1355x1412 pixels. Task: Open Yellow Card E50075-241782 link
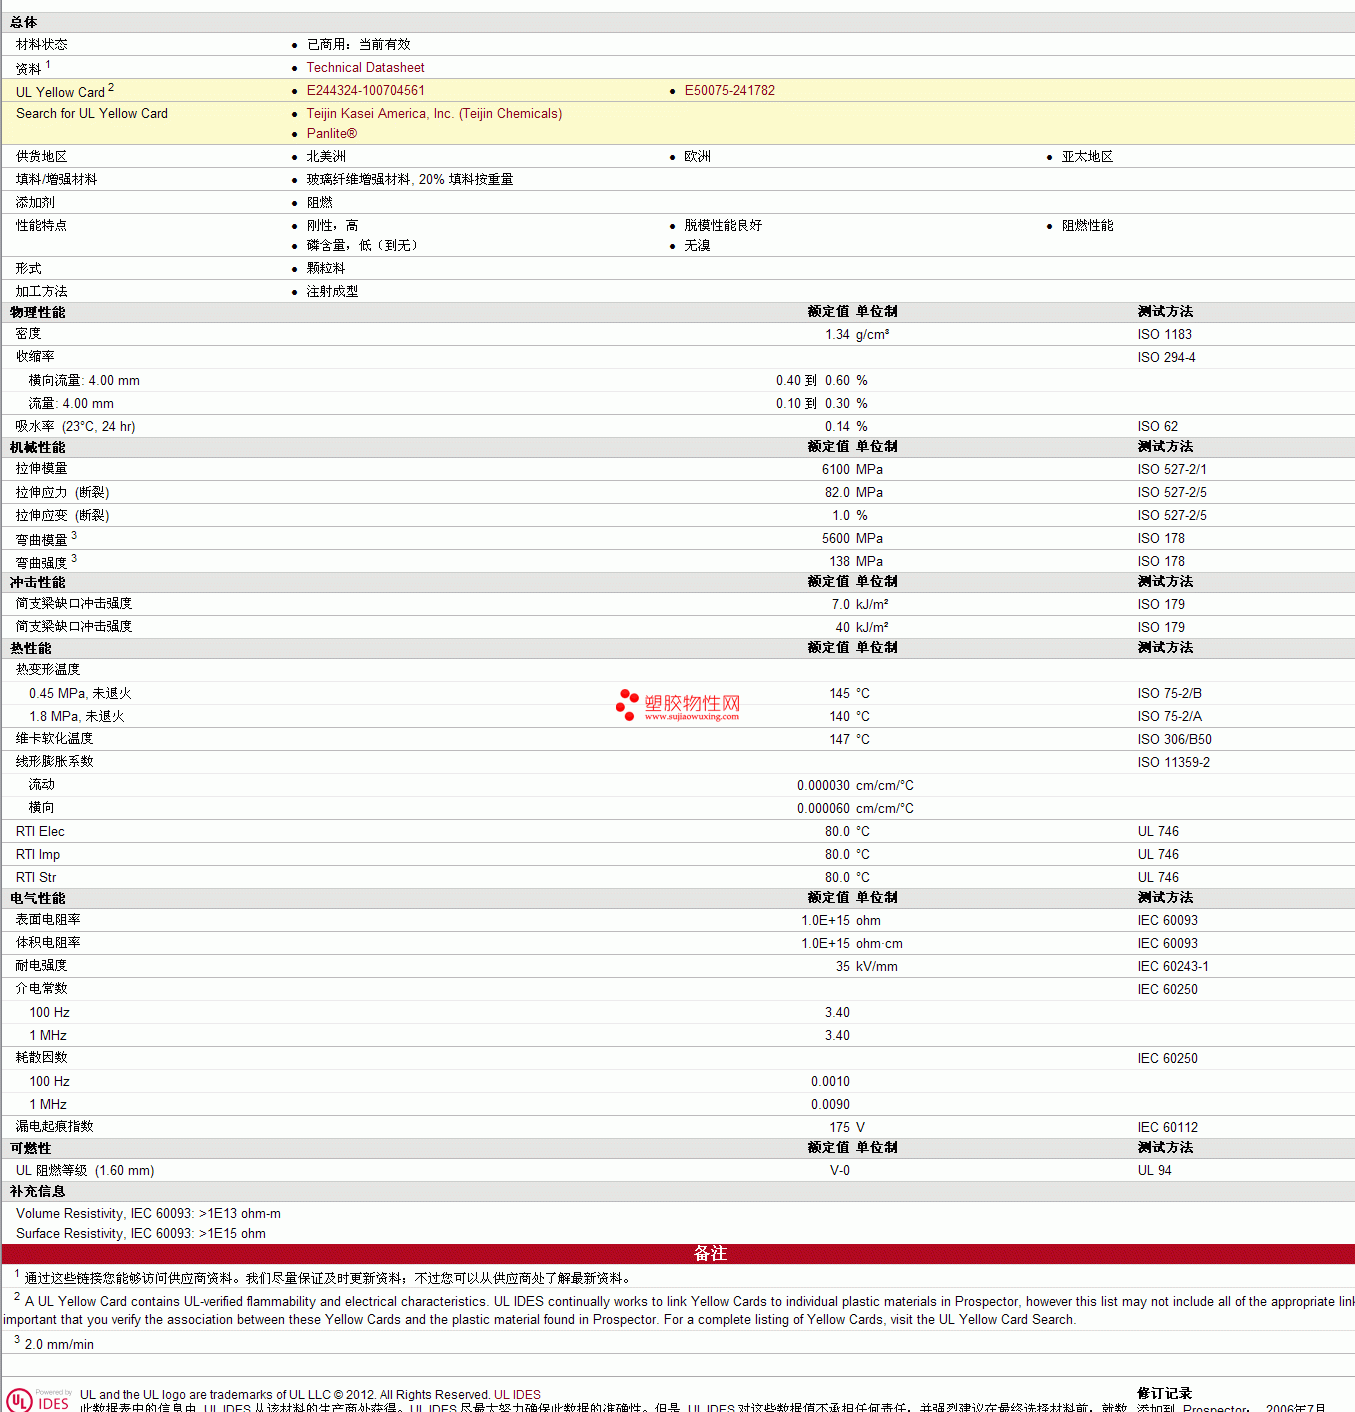729,90
